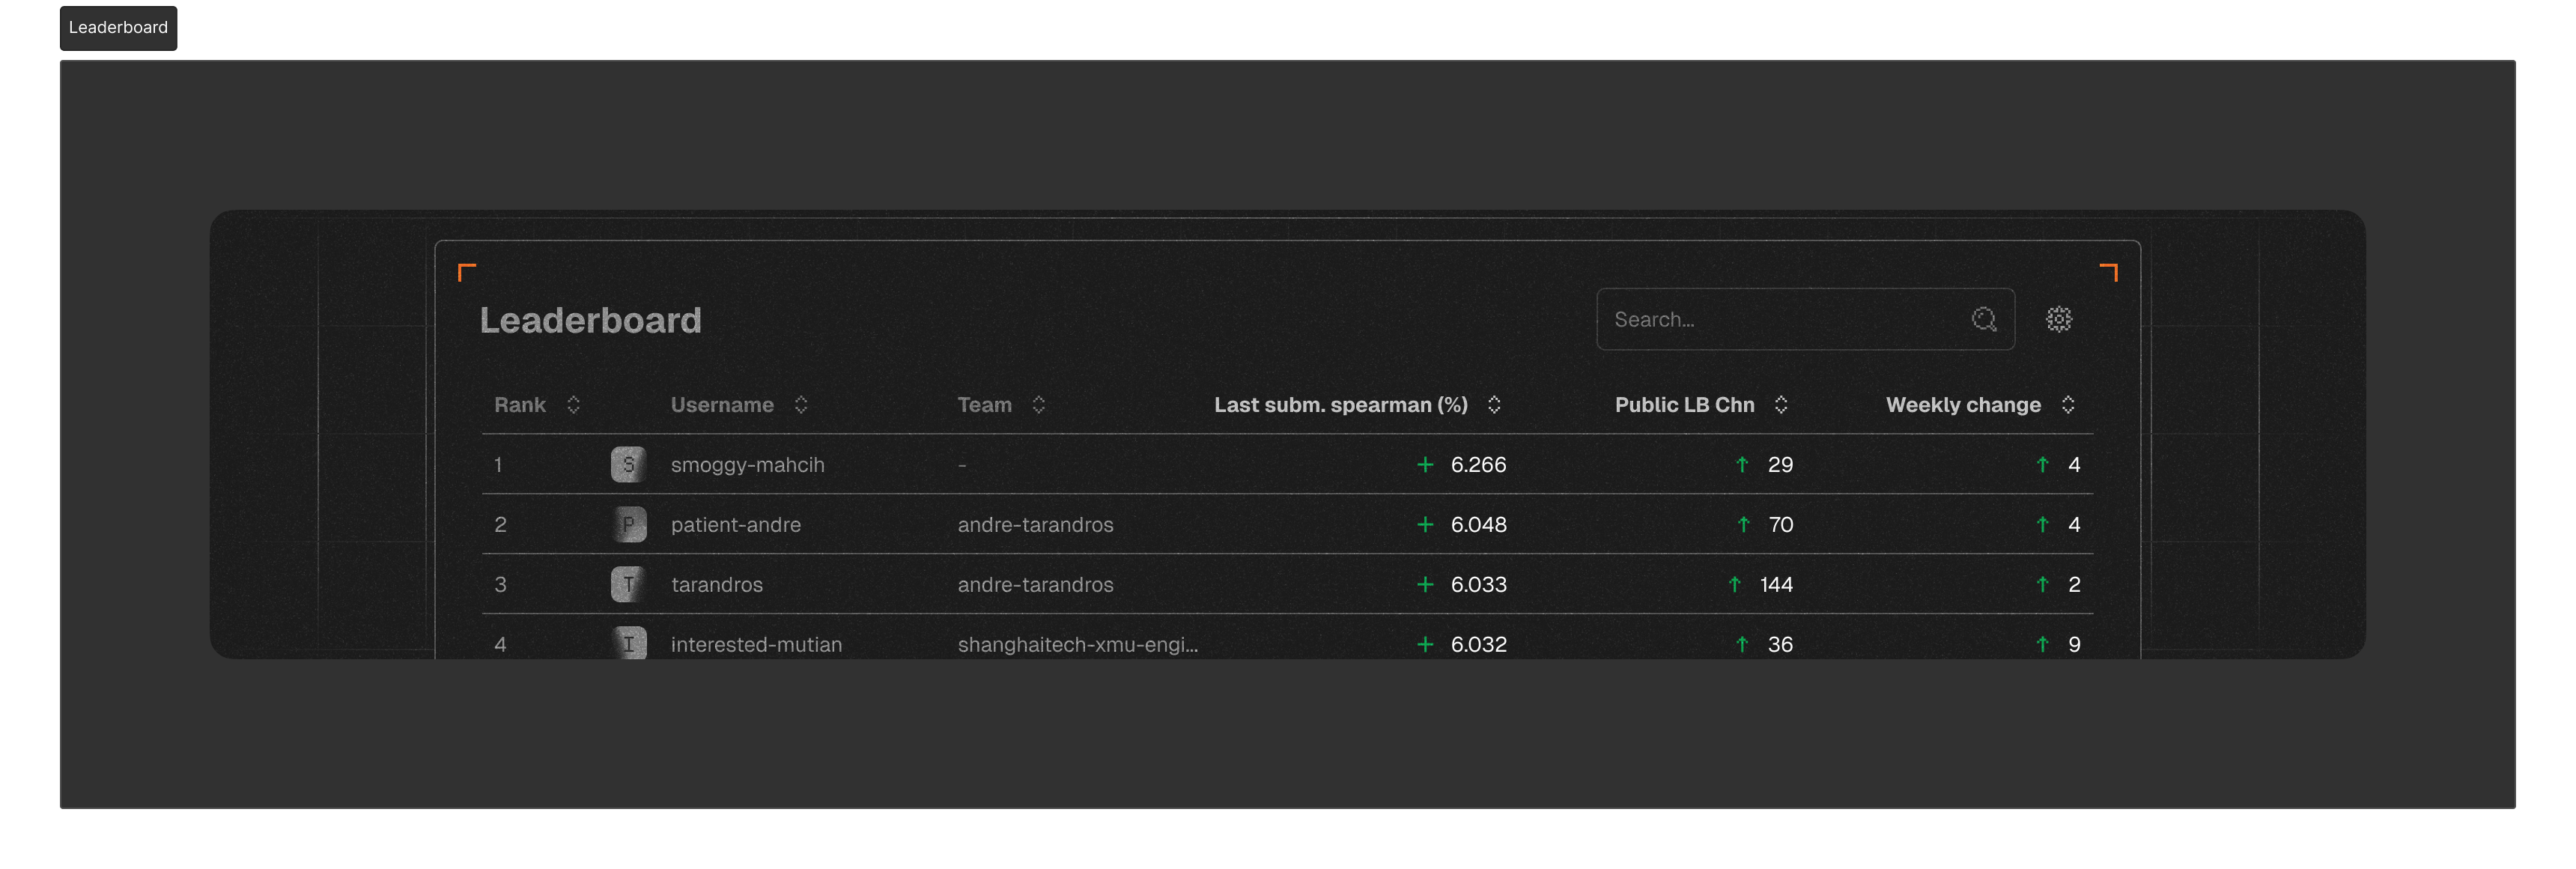Click the search magnifier icon

pyautogui.click(x=1983, y=319)
